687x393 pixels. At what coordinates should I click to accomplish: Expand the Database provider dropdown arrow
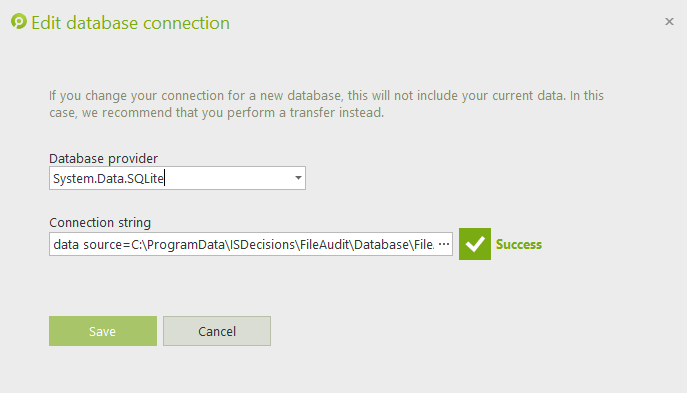[298, 178]
